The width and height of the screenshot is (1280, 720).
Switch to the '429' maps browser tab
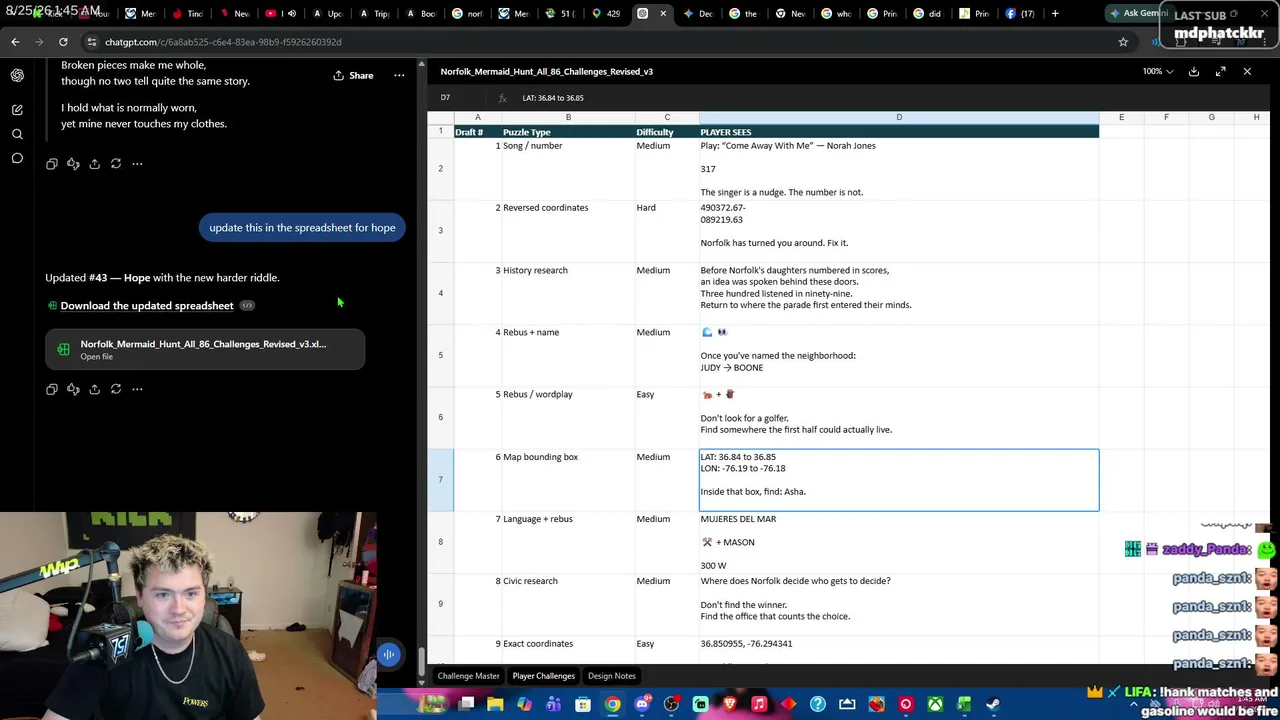pyautogui.click(x=607, y=14)
